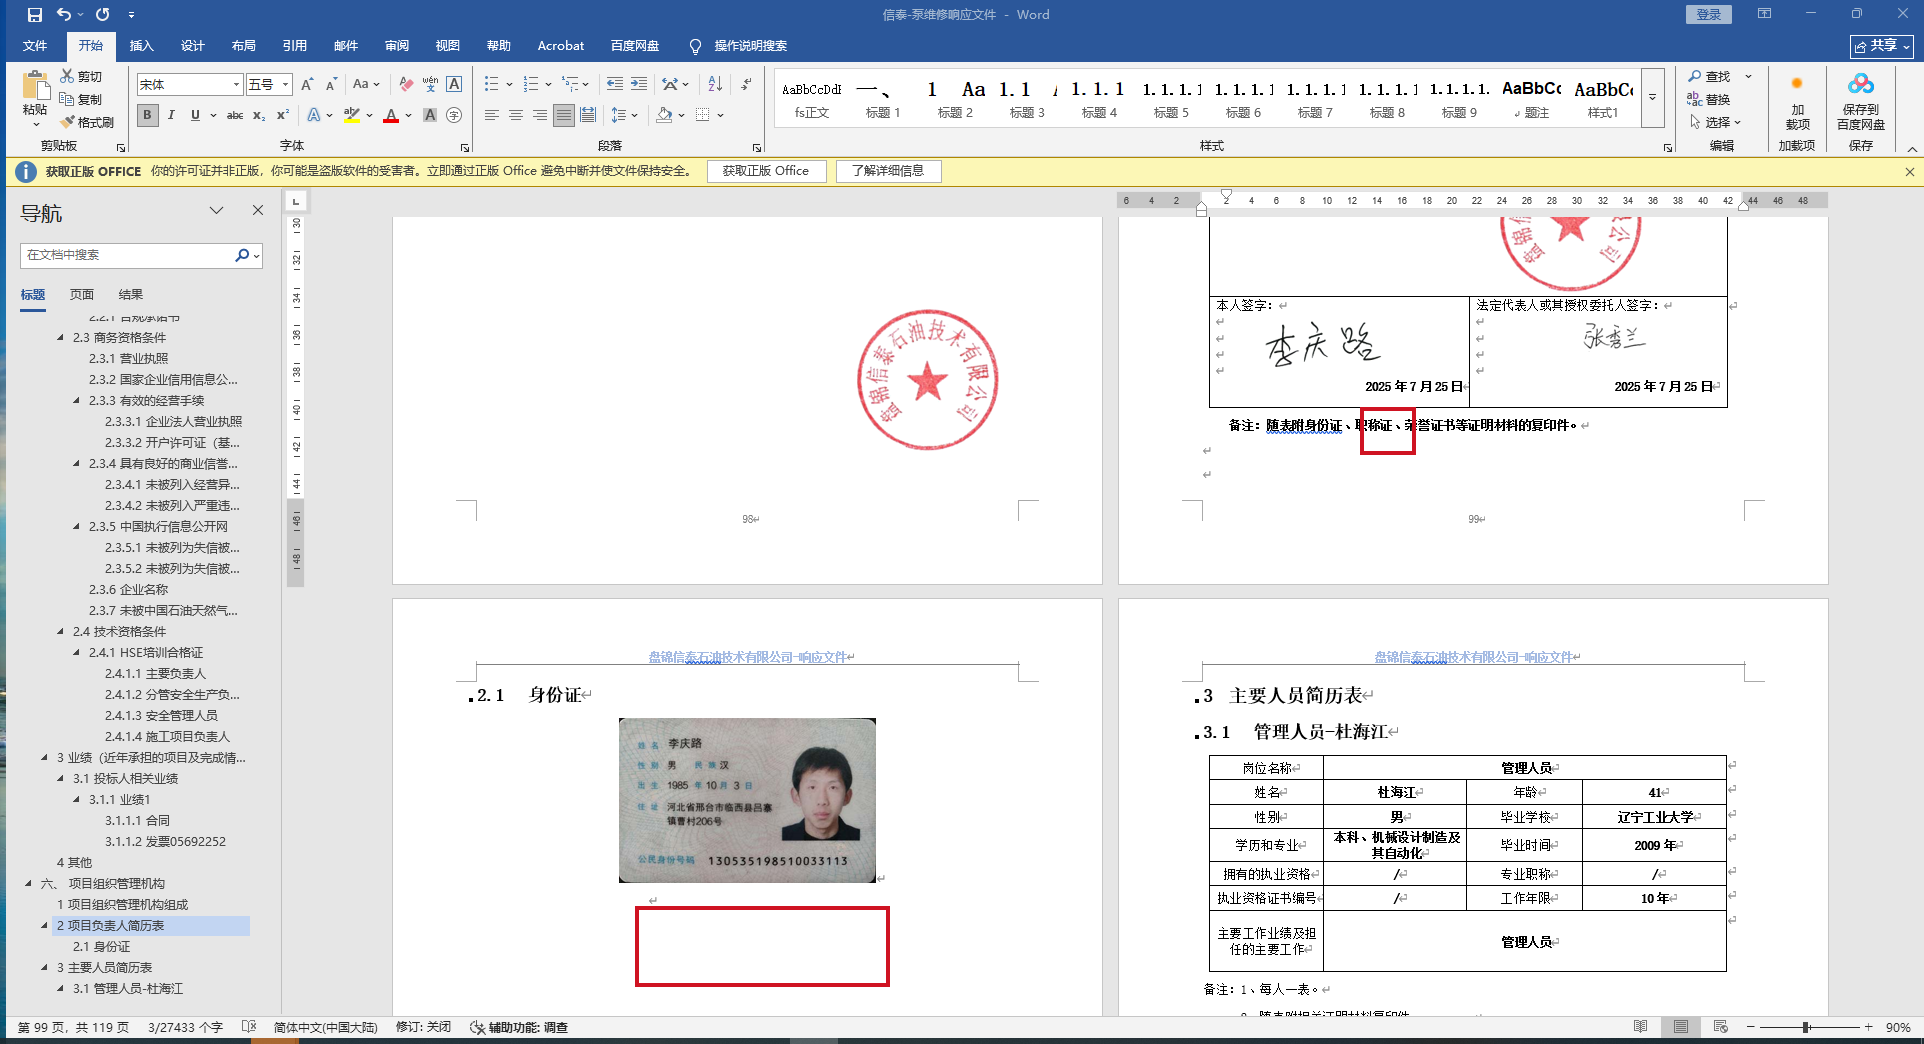Viewport: 1924px width, 1044px height.
Task: Apply the enclosed character (字) tool
Action: [x=454, y=116]
